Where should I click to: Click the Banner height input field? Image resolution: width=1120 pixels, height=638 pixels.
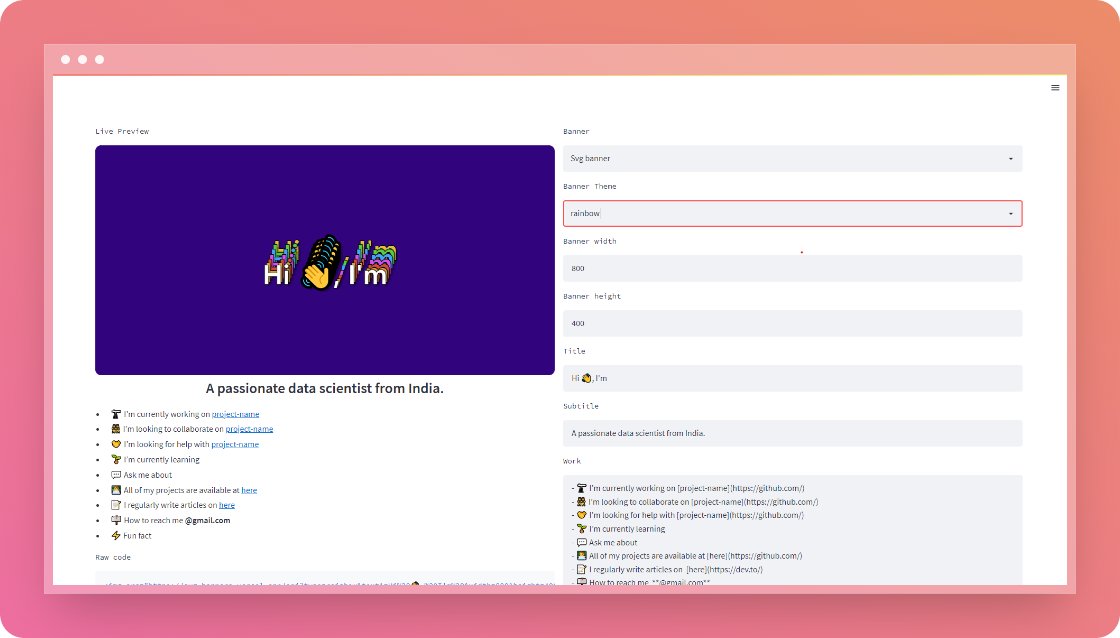pos(792,324)
